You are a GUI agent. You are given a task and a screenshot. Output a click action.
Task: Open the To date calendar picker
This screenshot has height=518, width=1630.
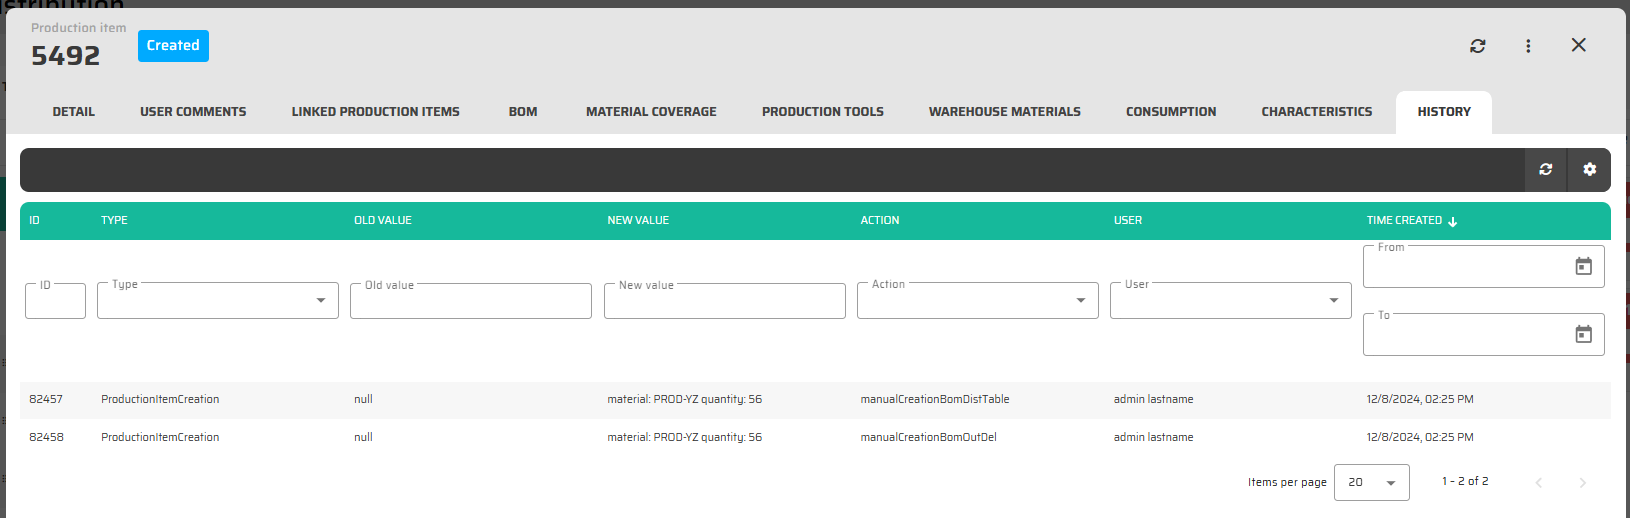[x=1583, y=334]
